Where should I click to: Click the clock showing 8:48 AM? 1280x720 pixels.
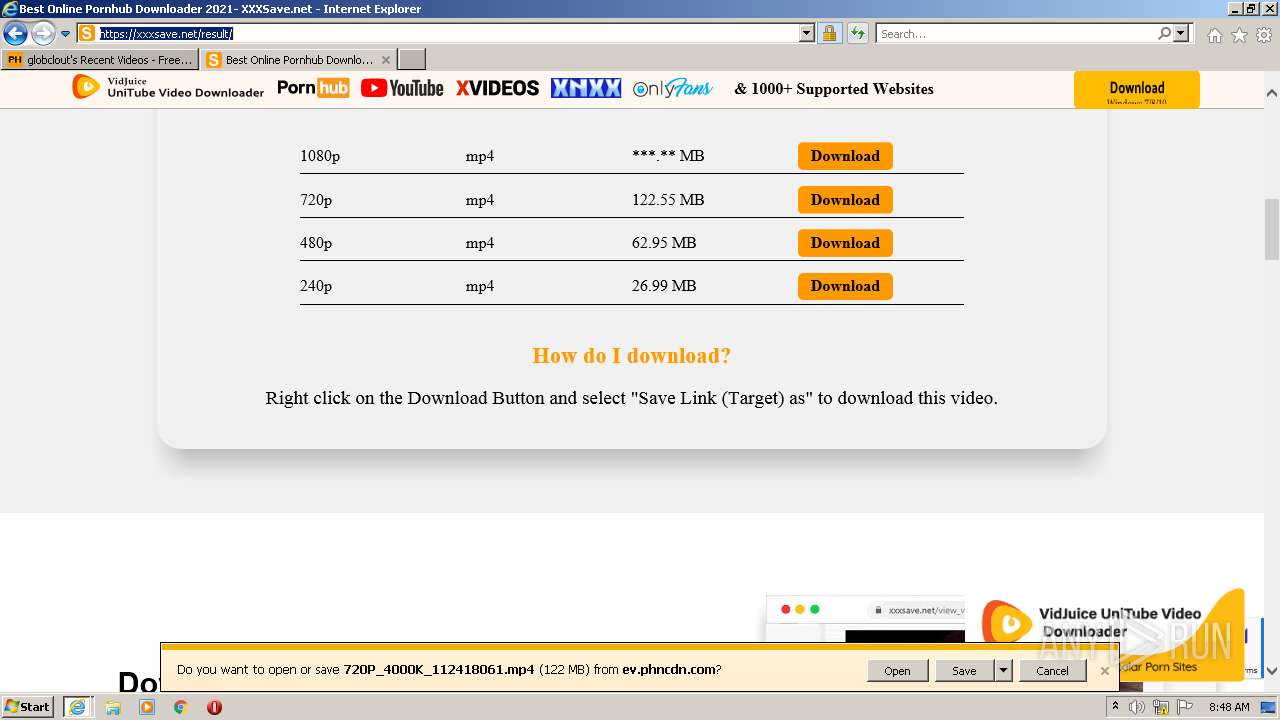click(x=1228, y=707)
